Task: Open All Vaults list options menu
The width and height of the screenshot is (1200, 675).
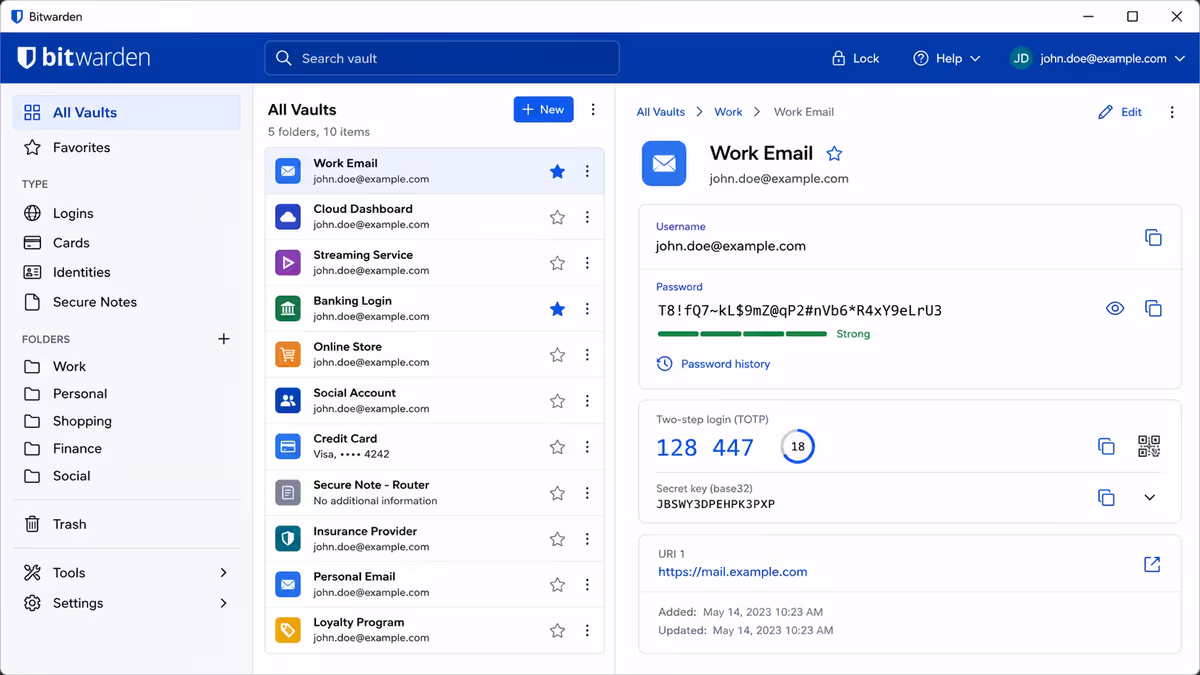Action: [593, 110]
